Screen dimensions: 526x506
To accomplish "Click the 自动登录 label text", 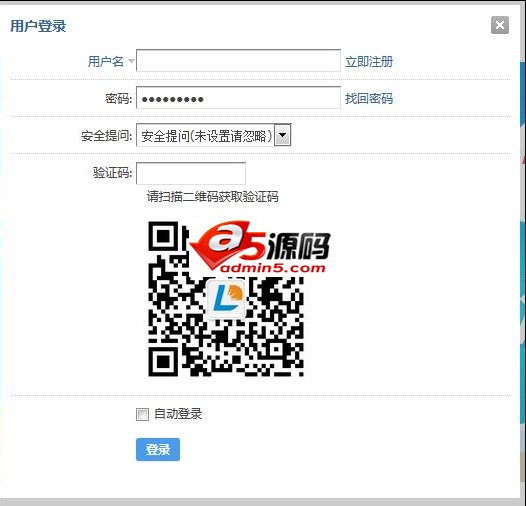I will [x=178, y=414].
